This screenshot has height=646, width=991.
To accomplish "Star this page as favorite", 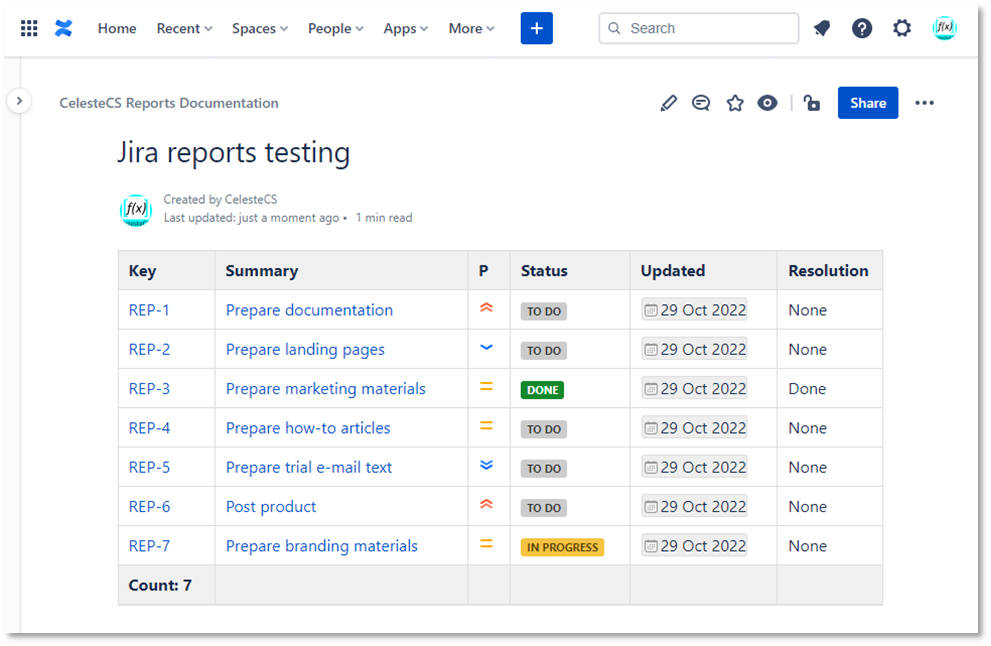I will 734,103.
